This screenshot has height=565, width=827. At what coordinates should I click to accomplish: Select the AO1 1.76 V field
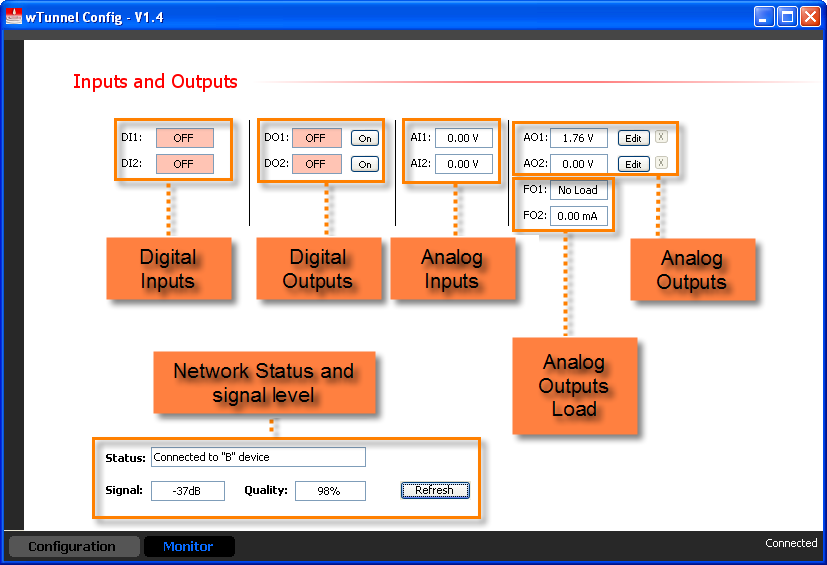(578, 138)
